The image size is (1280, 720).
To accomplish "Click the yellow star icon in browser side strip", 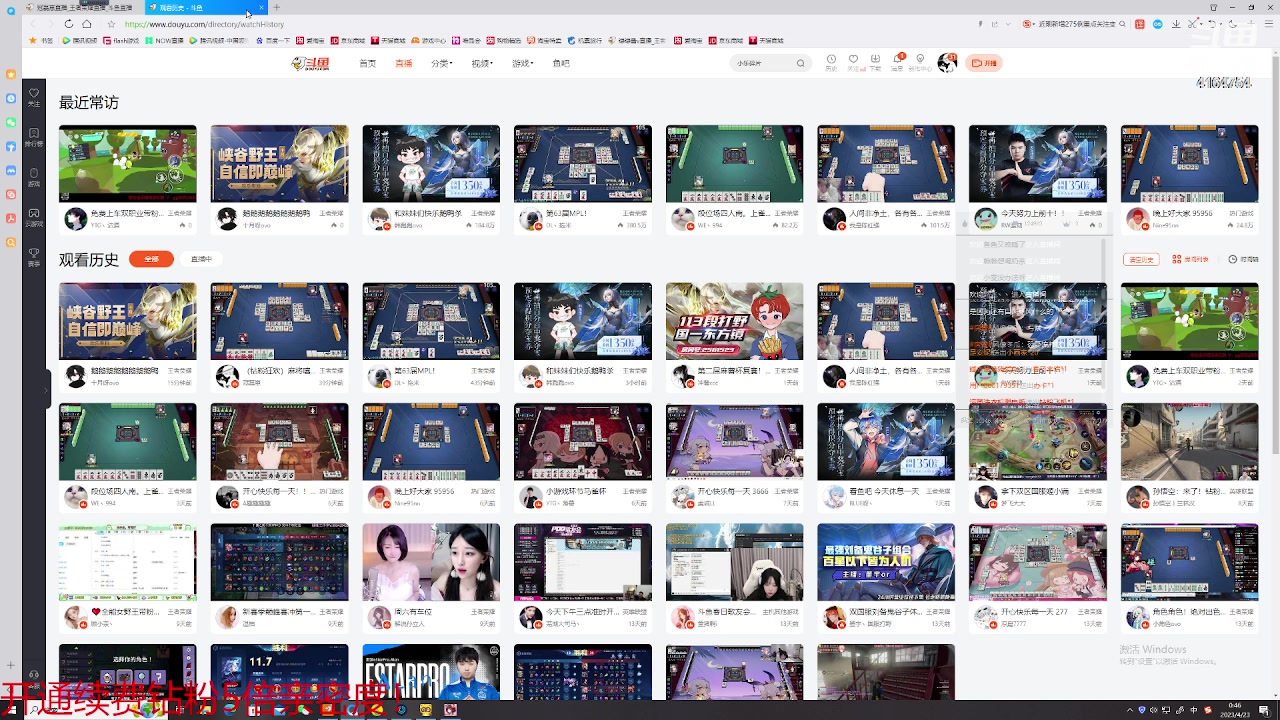I will (11, 74).
